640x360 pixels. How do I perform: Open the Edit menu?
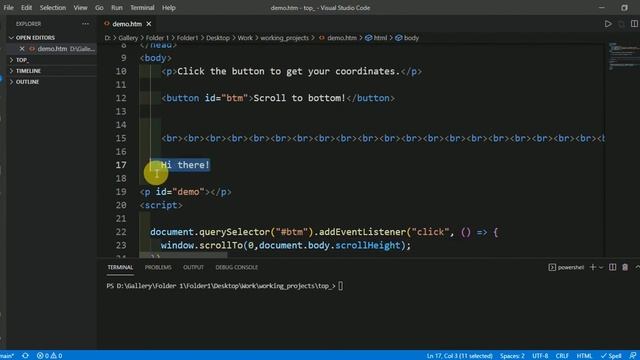point(27,7)
